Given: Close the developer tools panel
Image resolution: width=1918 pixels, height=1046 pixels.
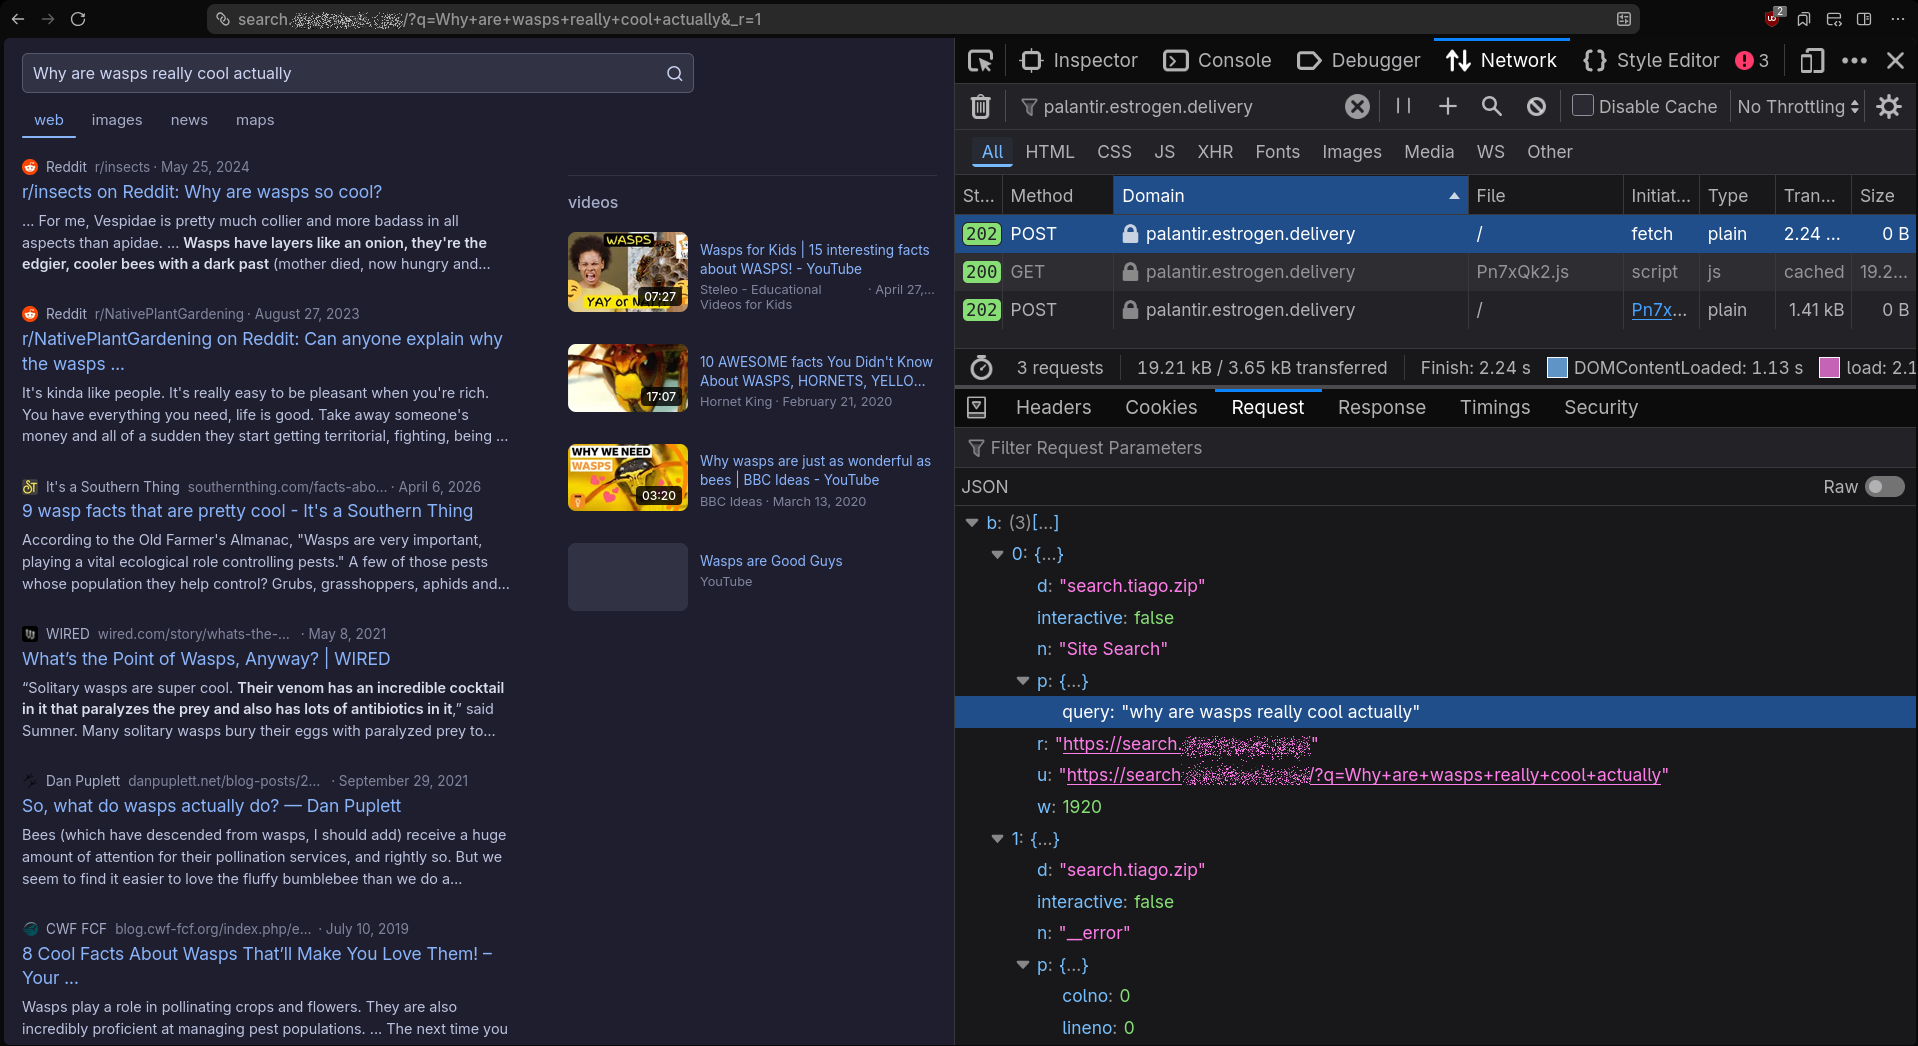Looking at the screenshot, I should coord(1895,61).
